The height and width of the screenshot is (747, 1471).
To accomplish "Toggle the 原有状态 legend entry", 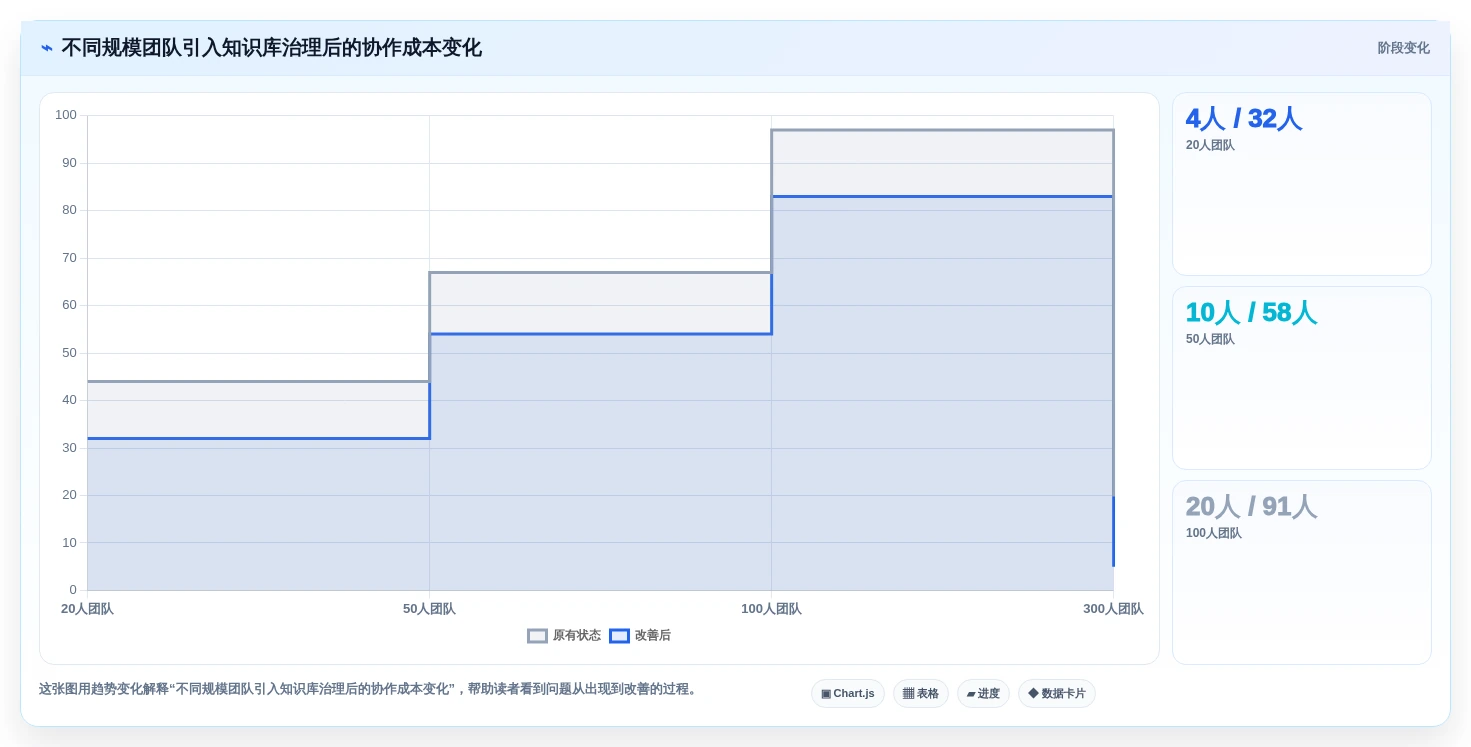I will click(x=564, y=636).
